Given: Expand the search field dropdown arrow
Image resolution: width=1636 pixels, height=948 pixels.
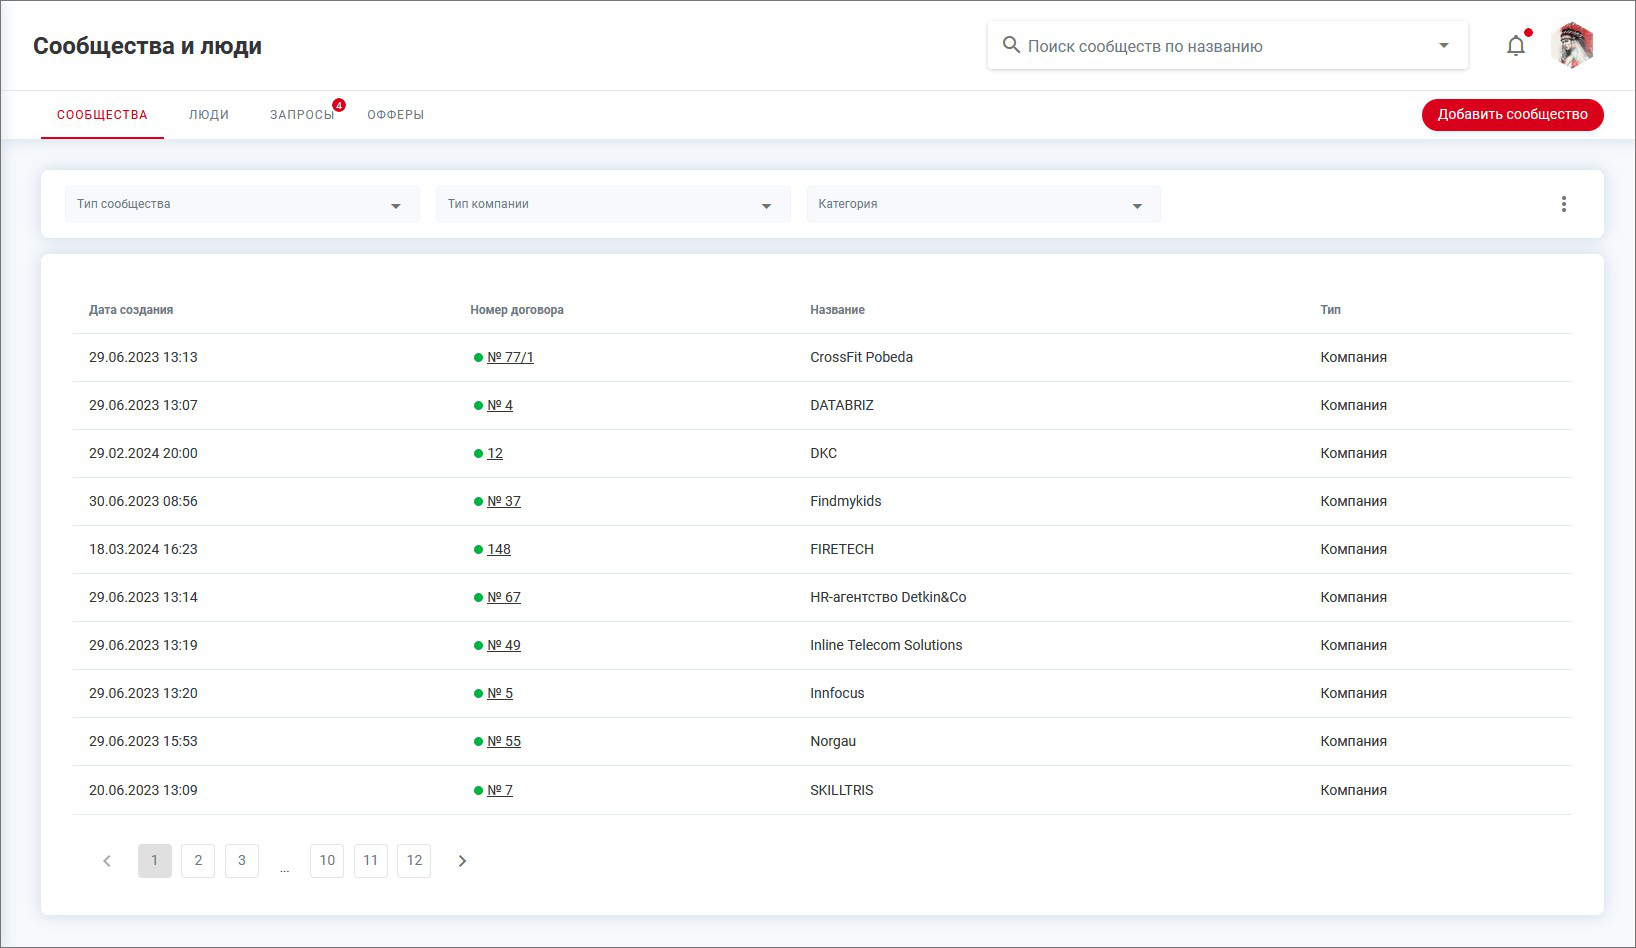Looking at the screenshot, I should (1443, 46).
